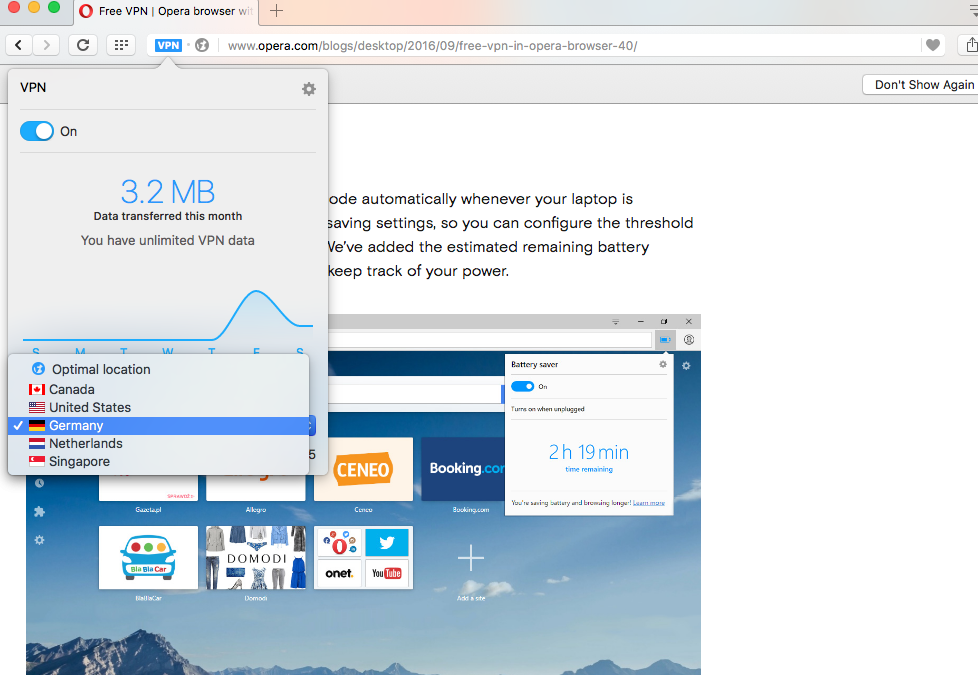Open VPN settings gear in popup
Viewport: 978px width, 675px height.
coord(309,89)
